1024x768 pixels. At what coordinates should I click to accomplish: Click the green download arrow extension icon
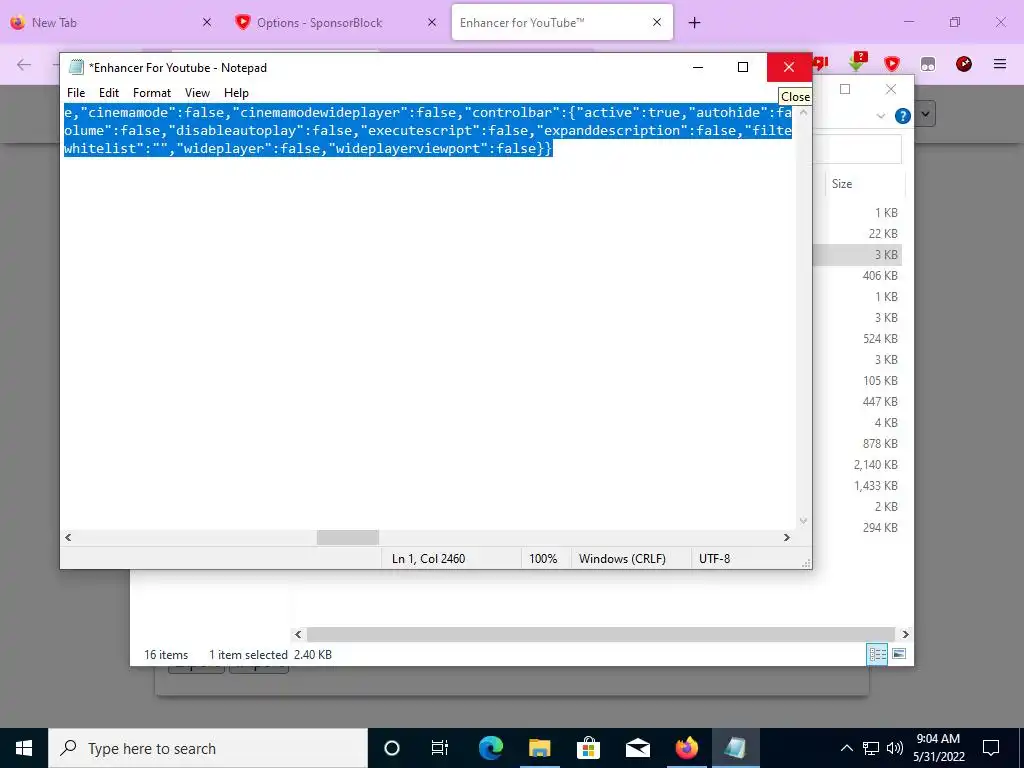(857, 63)
